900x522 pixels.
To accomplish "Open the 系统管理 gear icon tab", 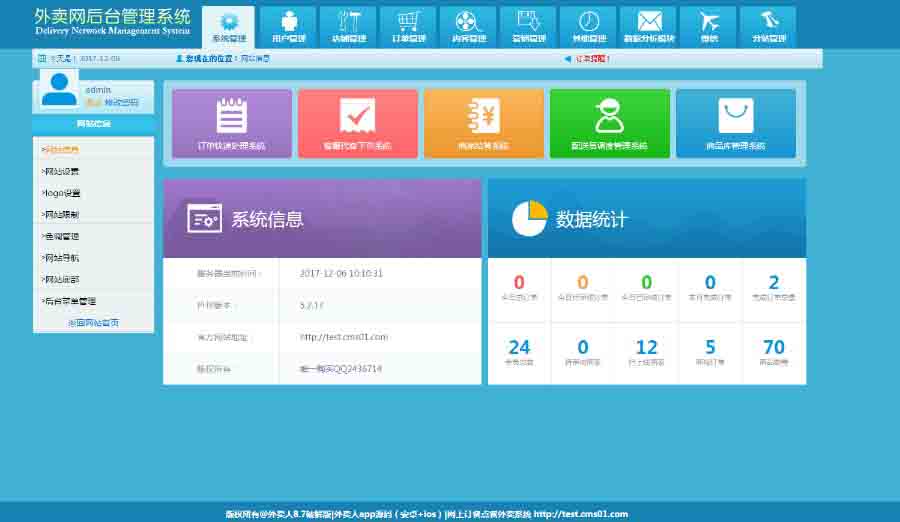I will [x=228, y=26].
